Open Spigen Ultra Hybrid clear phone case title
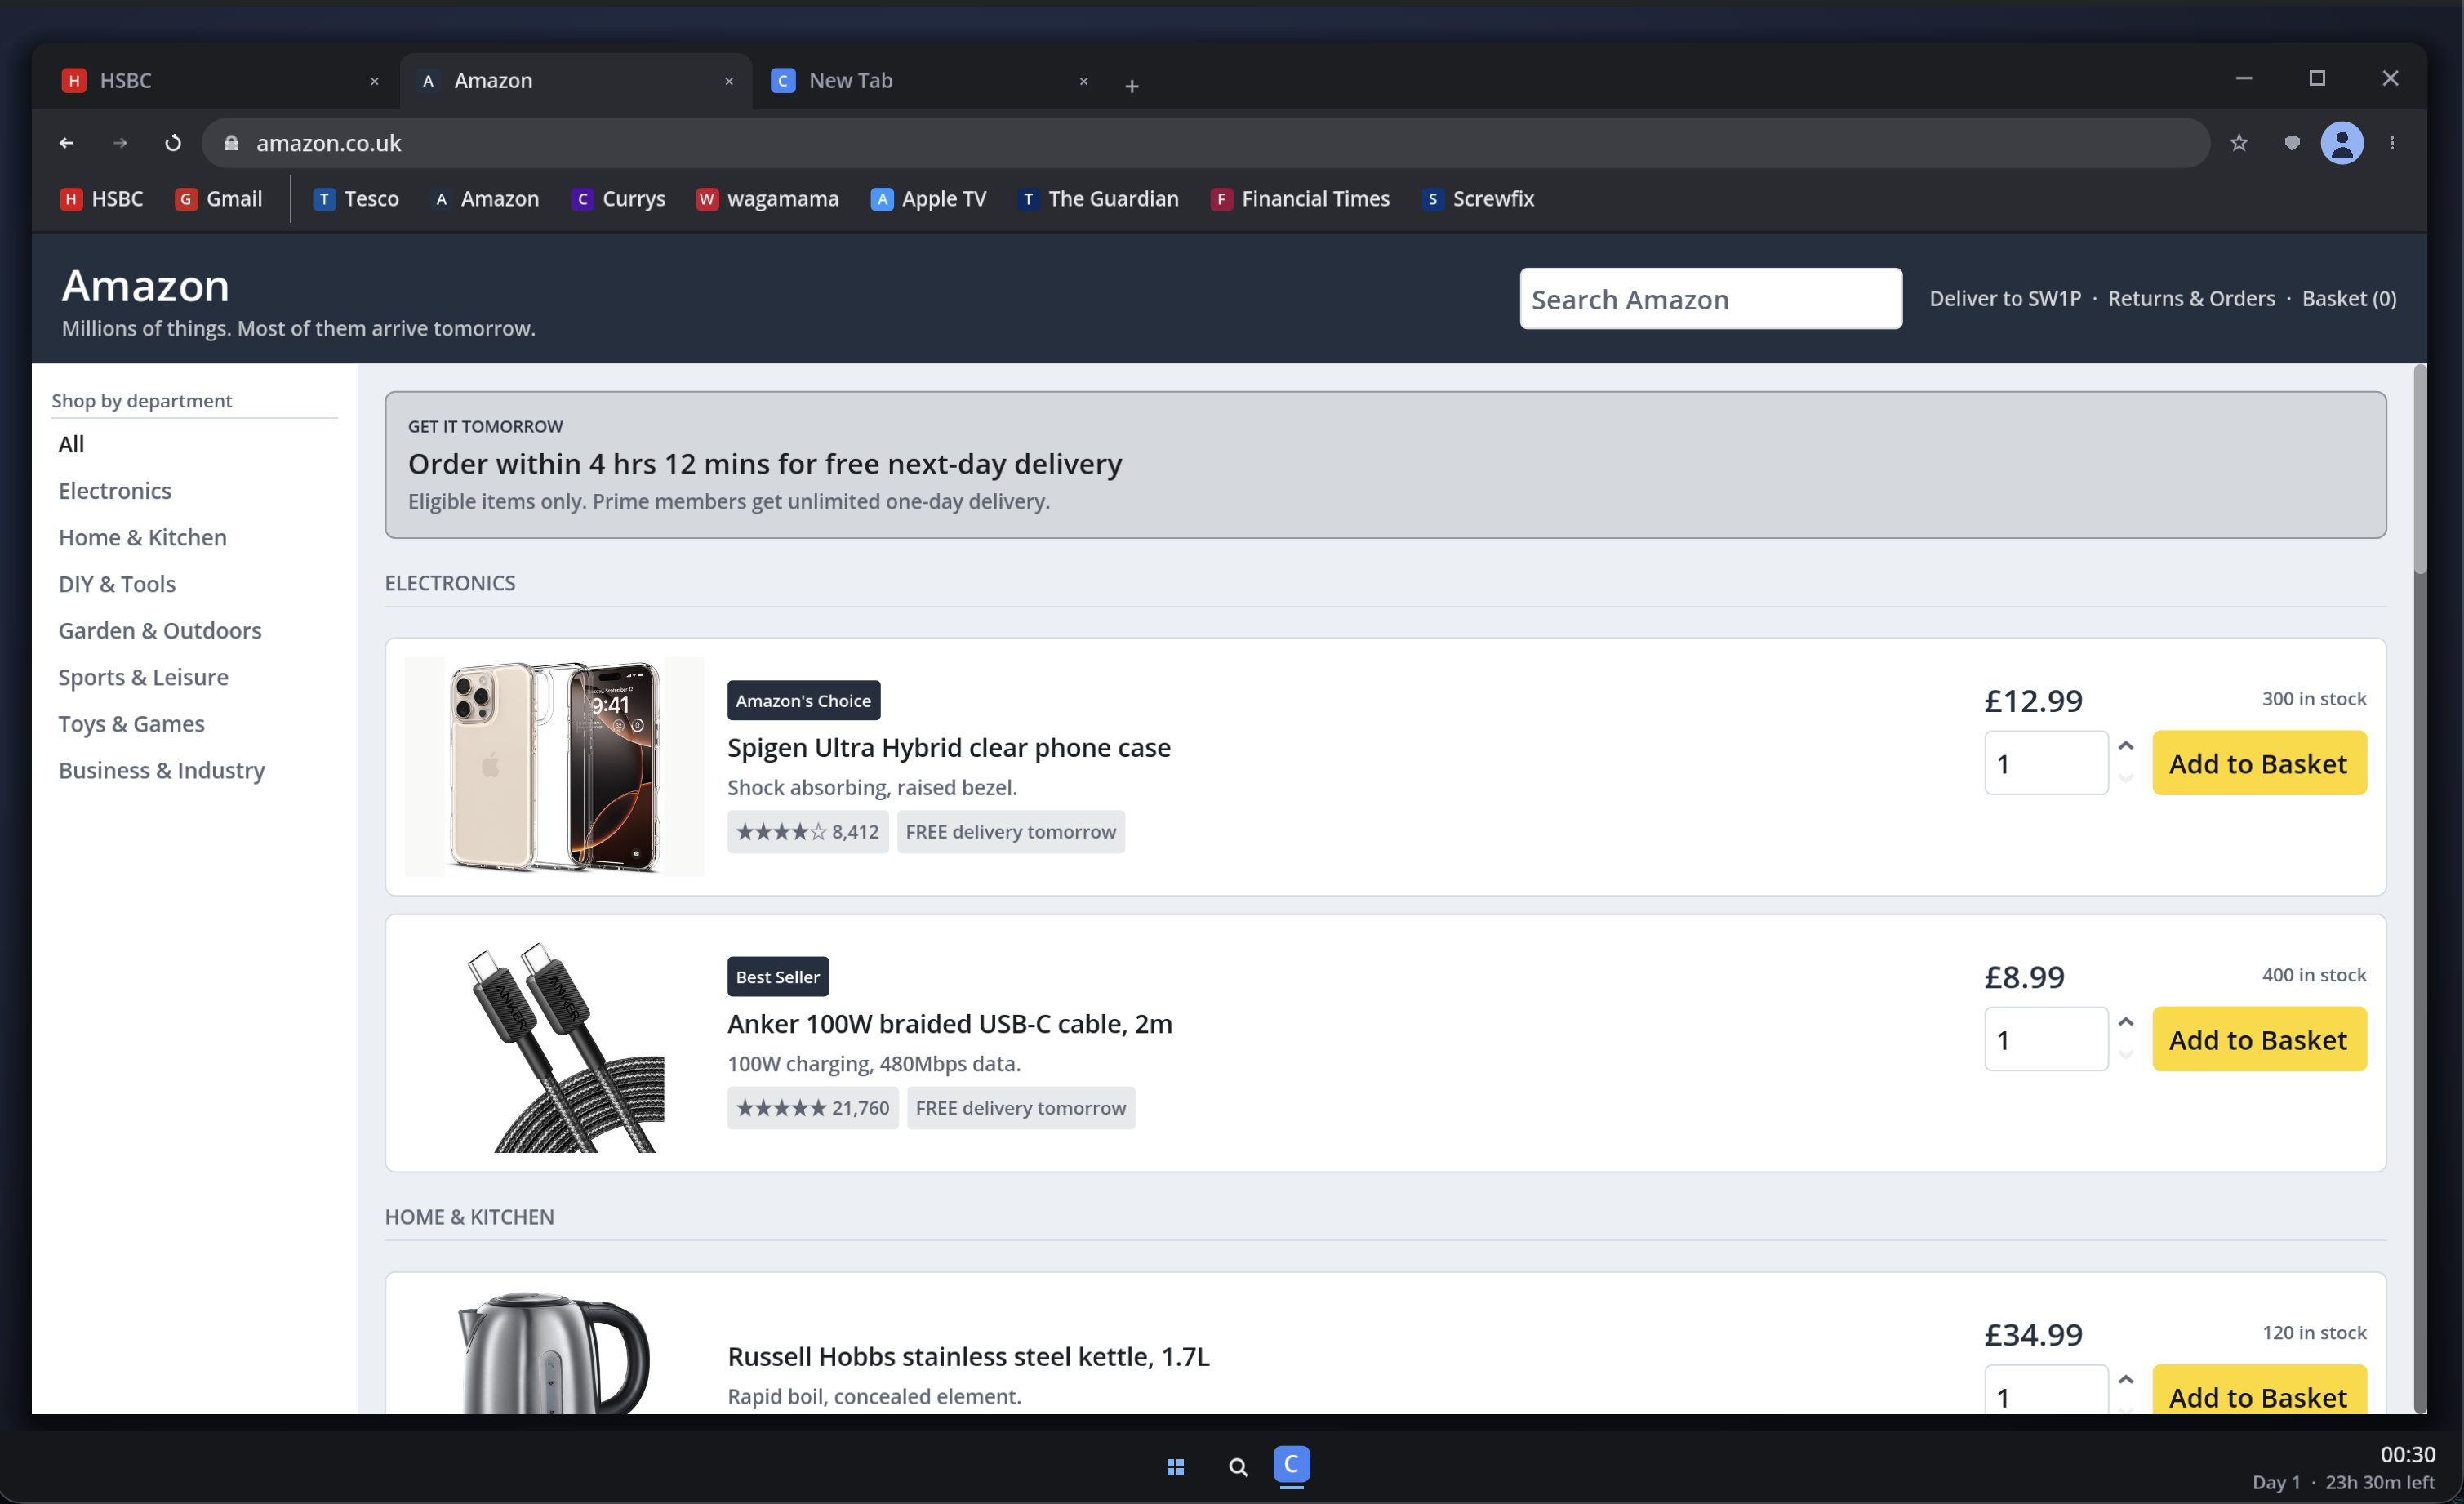2464x1504 pixels. point(948,748)
